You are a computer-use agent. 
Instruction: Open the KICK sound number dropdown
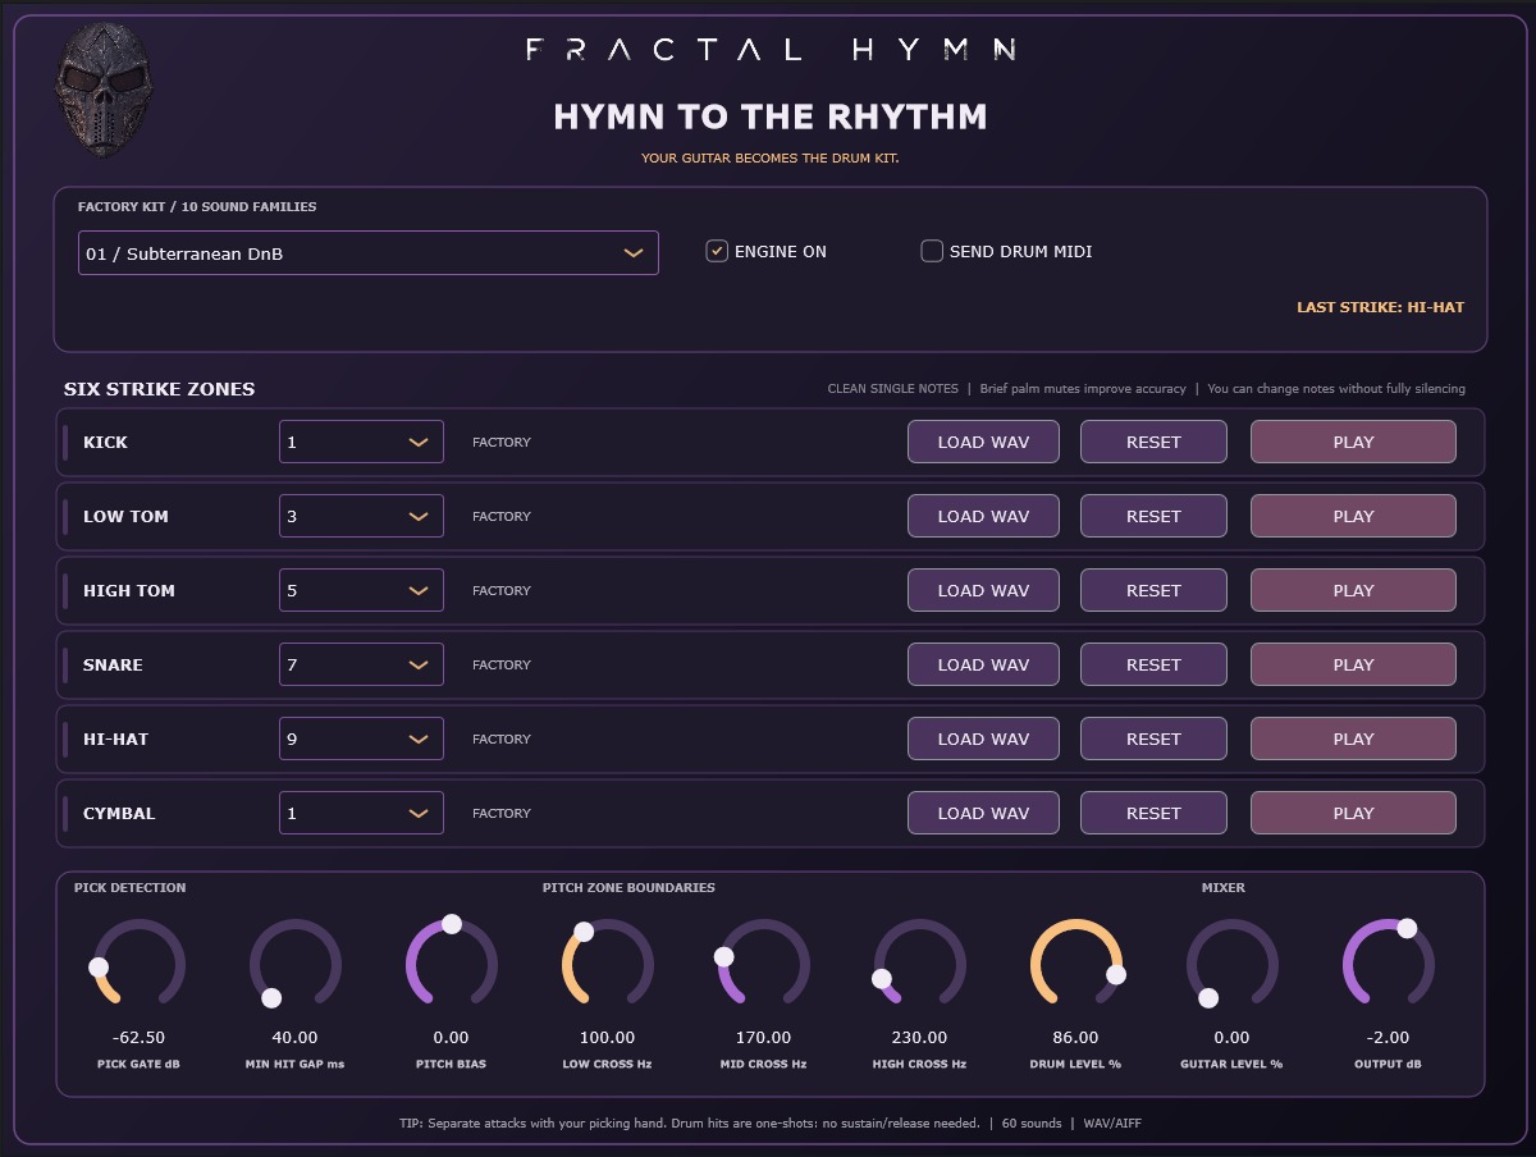point(361,442)
